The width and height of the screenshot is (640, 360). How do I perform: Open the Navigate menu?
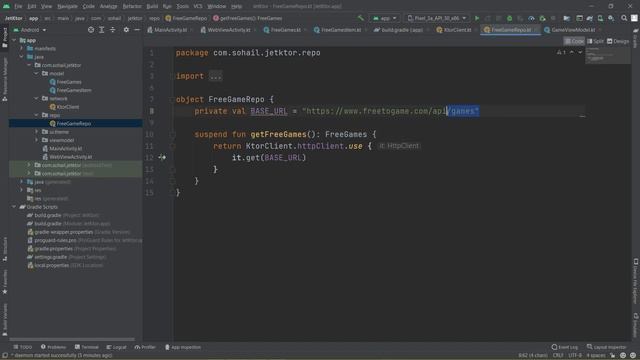pos(67,6)
